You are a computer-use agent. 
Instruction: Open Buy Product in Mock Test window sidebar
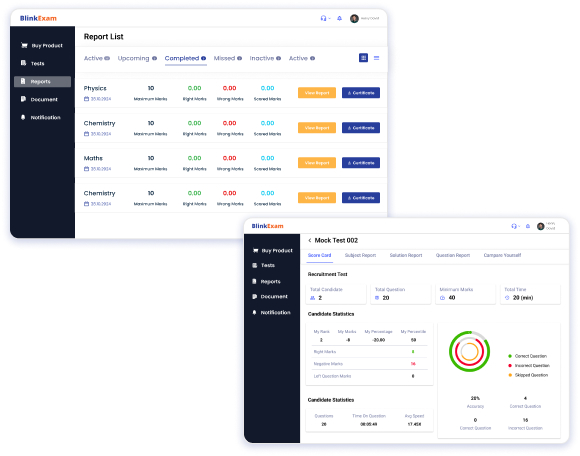[x=273, y=250]
